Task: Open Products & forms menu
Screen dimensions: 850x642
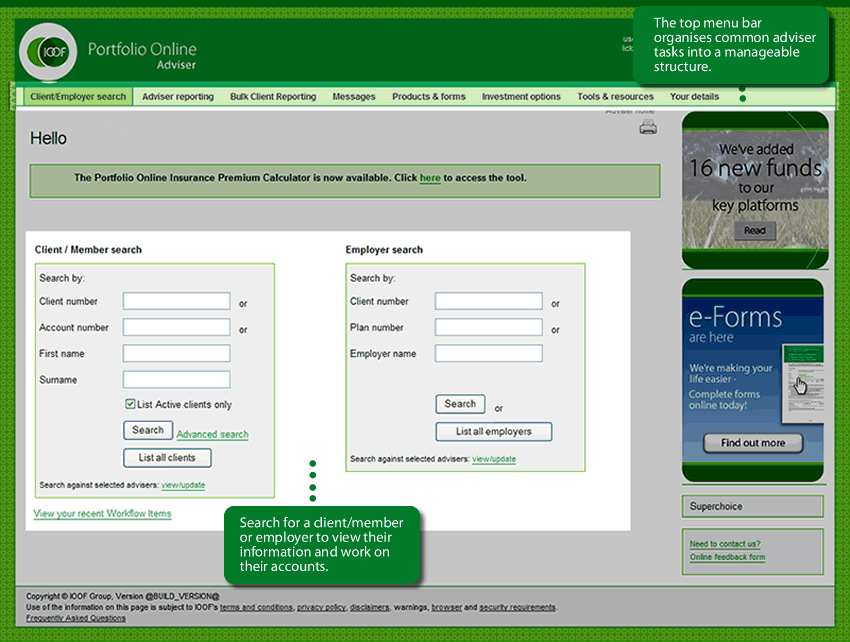Action: 429,97
